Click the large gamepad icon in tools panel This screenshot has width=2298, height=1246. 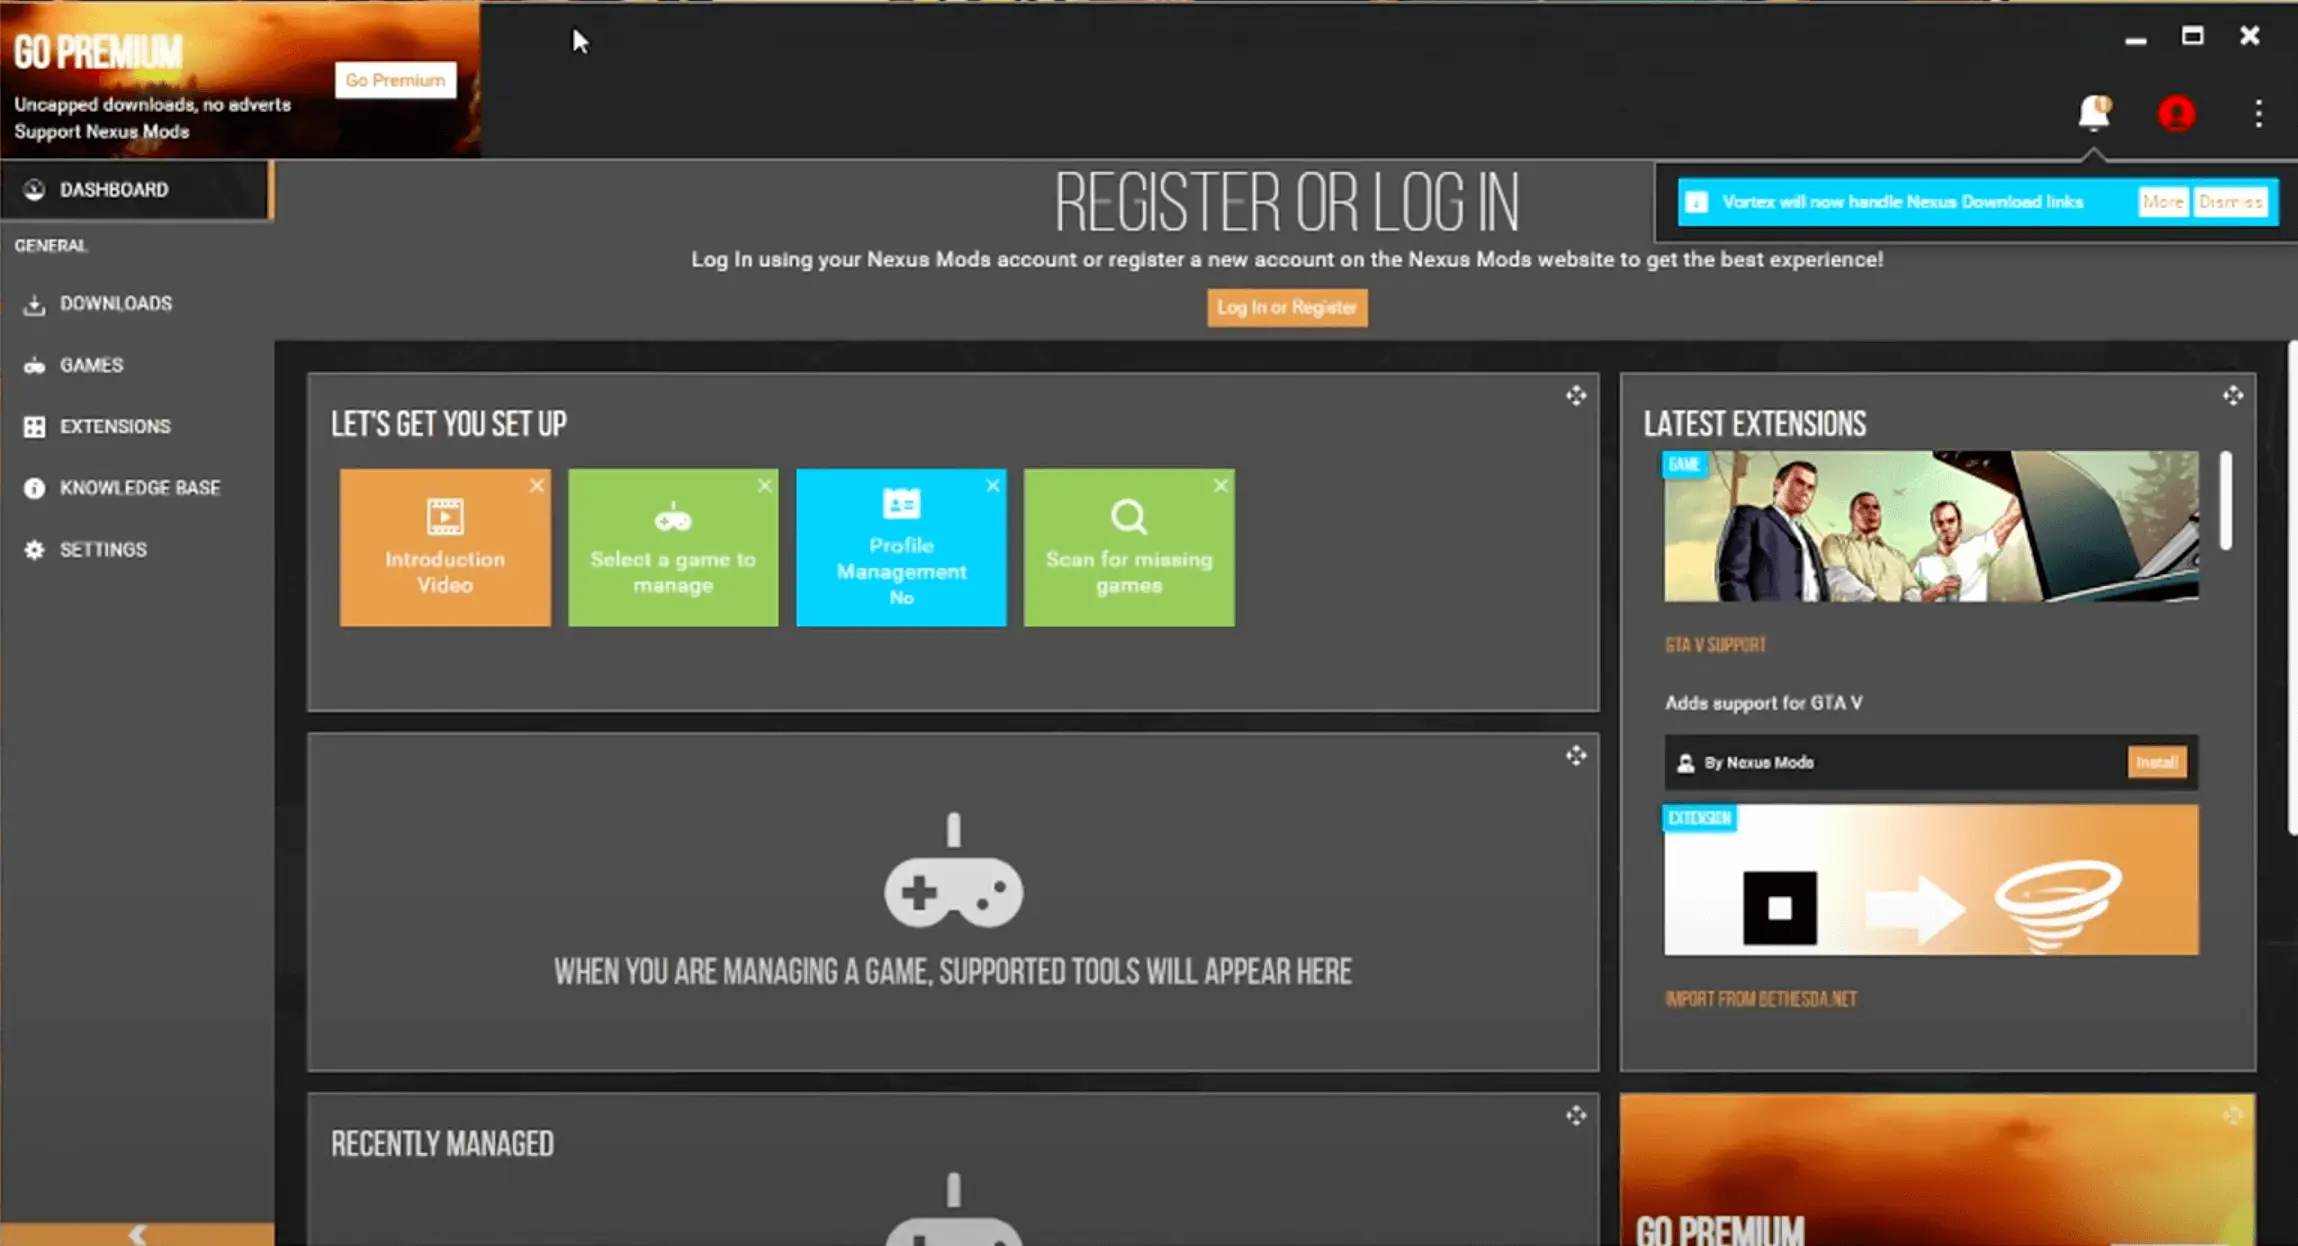click(x=953, y=871)
